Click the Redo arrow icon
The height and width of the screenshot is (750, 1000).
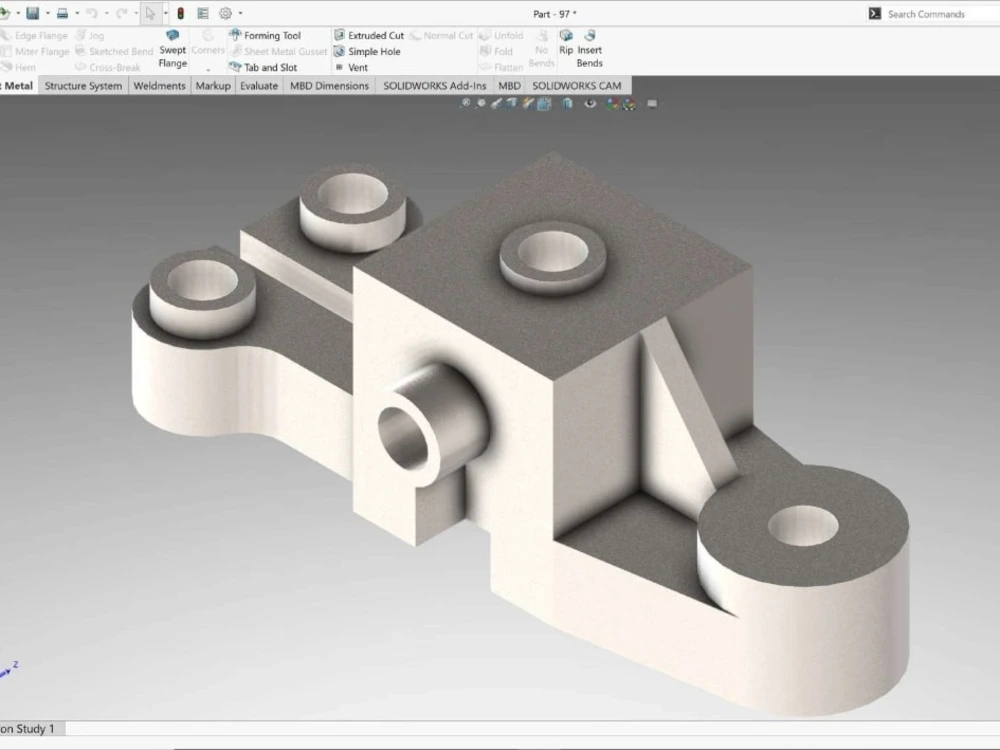click(x=121, y=13)
